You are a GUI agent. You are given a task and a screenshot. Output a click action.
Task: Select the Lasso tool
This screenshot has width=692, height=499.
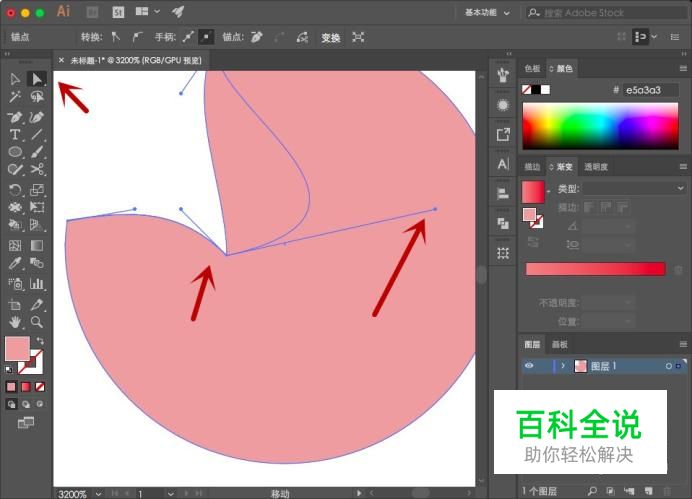pyautogui.click(x=37, y=97)
